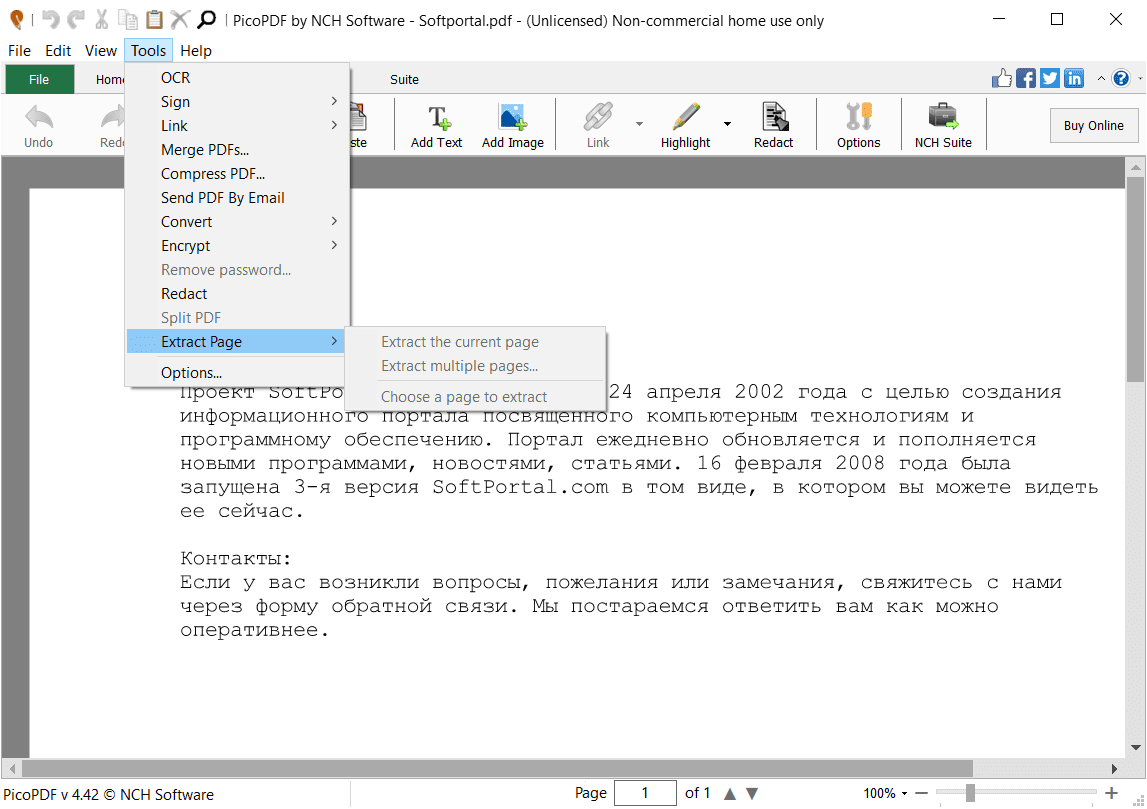
Task: Select the Redact toolbar tool
Action: point(773,126)
